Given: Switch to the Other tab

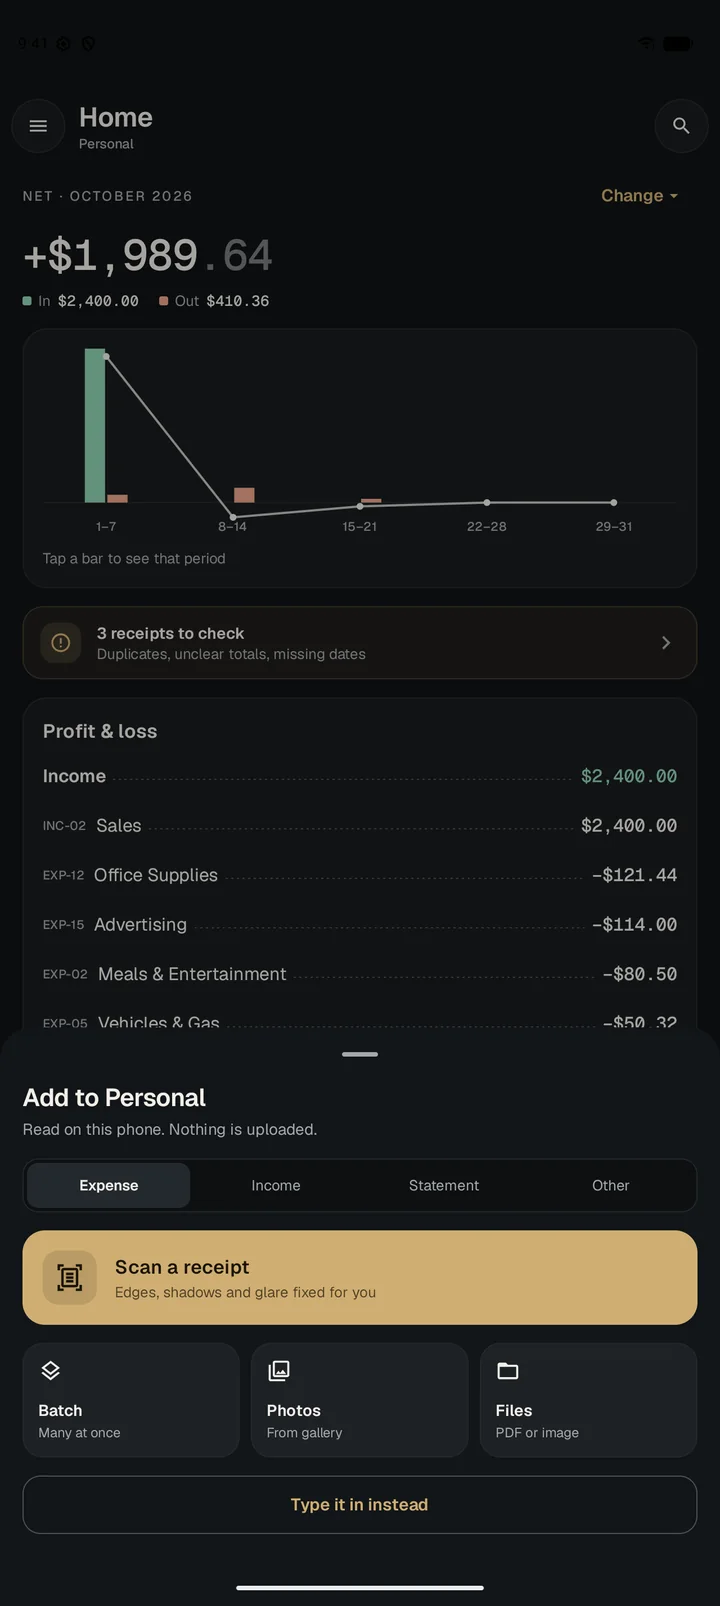Looking at the screenshot, I should pyautogui.click(x=610, y=1185).
